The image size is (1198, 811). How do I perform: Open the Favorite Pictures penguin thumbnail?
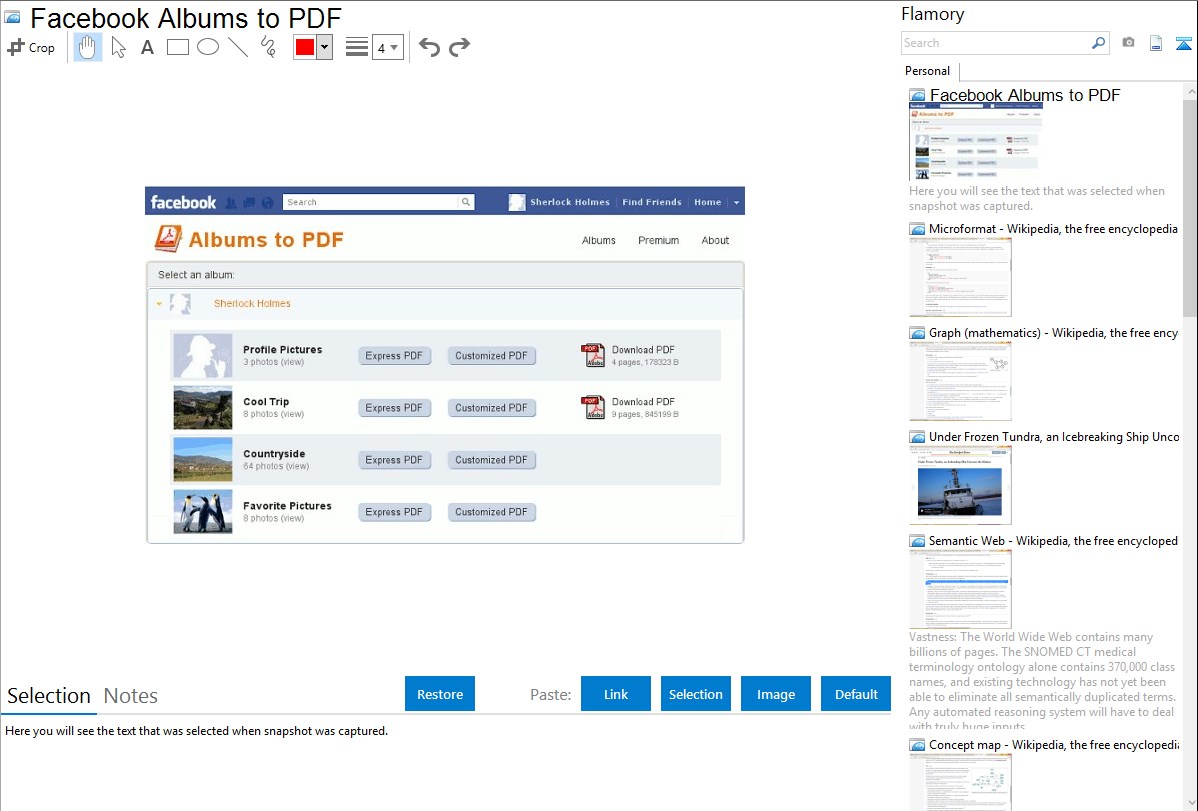pyautogui.click(x=202, y=511)
